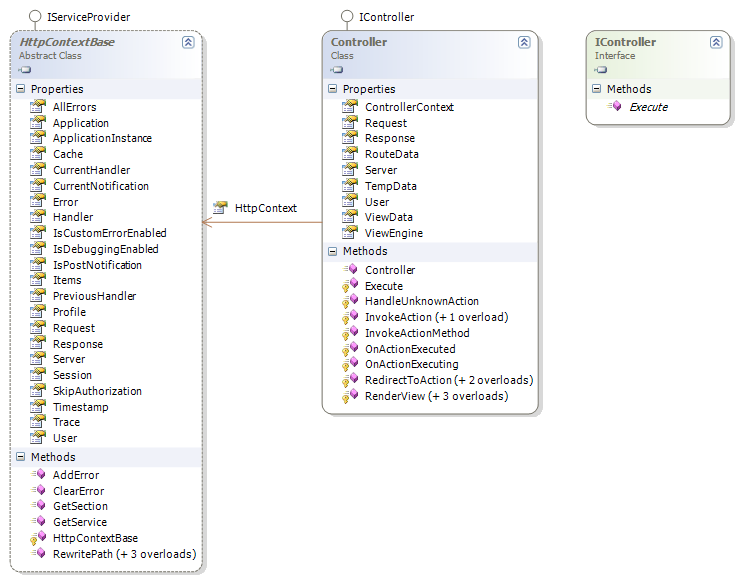
Task: Select RedirectToAction (+ 2 overloads) method
Action: (449, 380)
